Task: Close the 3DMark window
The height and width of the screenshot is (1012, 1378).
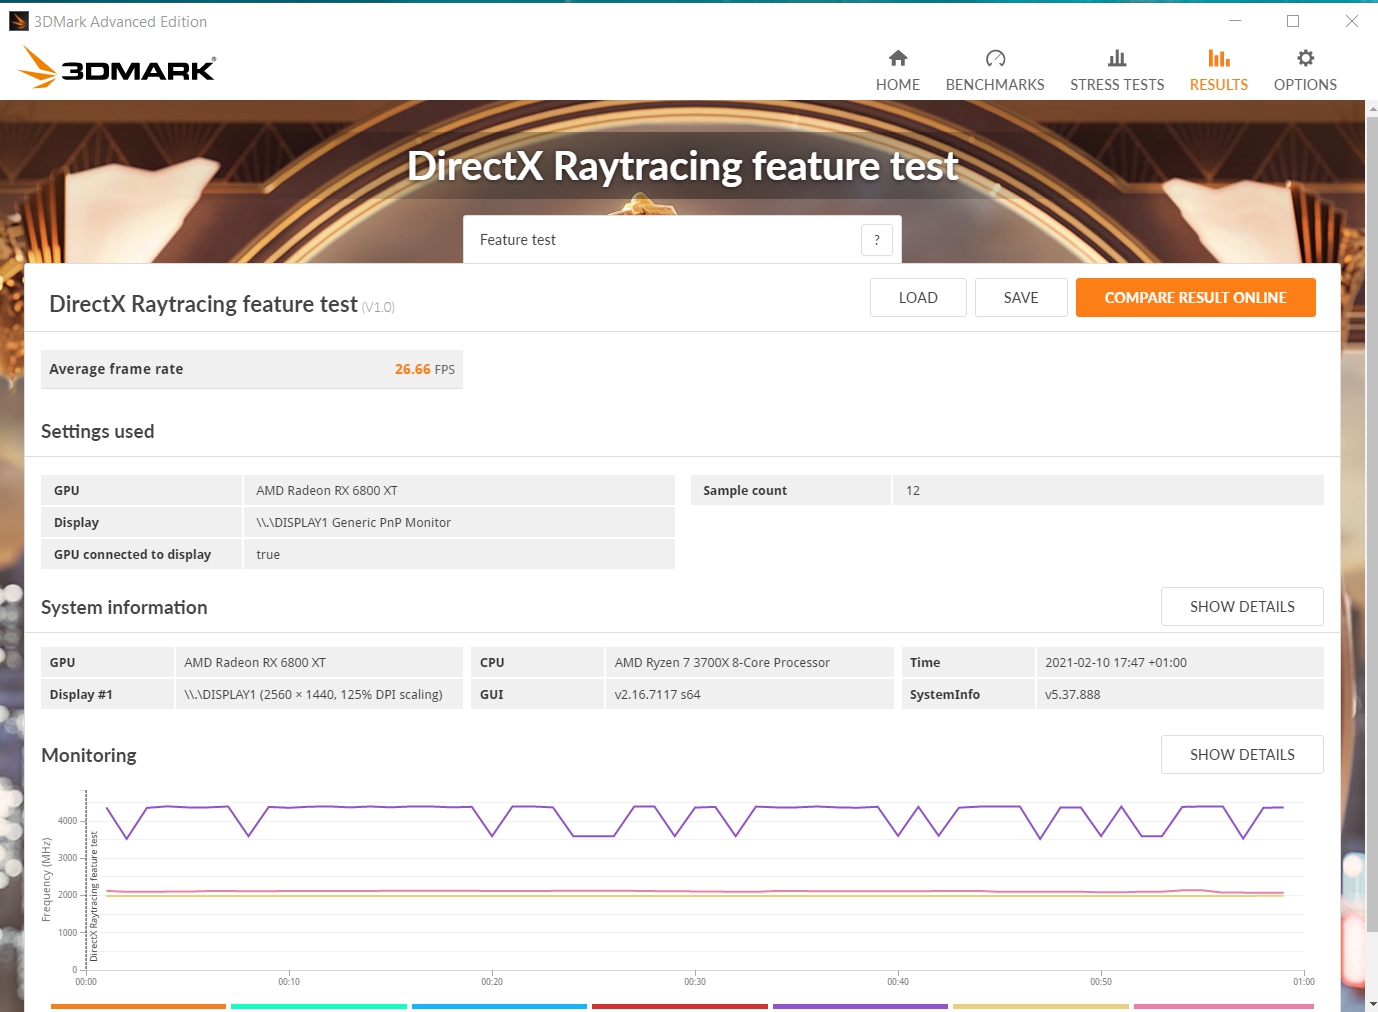Action: pyautogui.click(x=1351, y=21)
